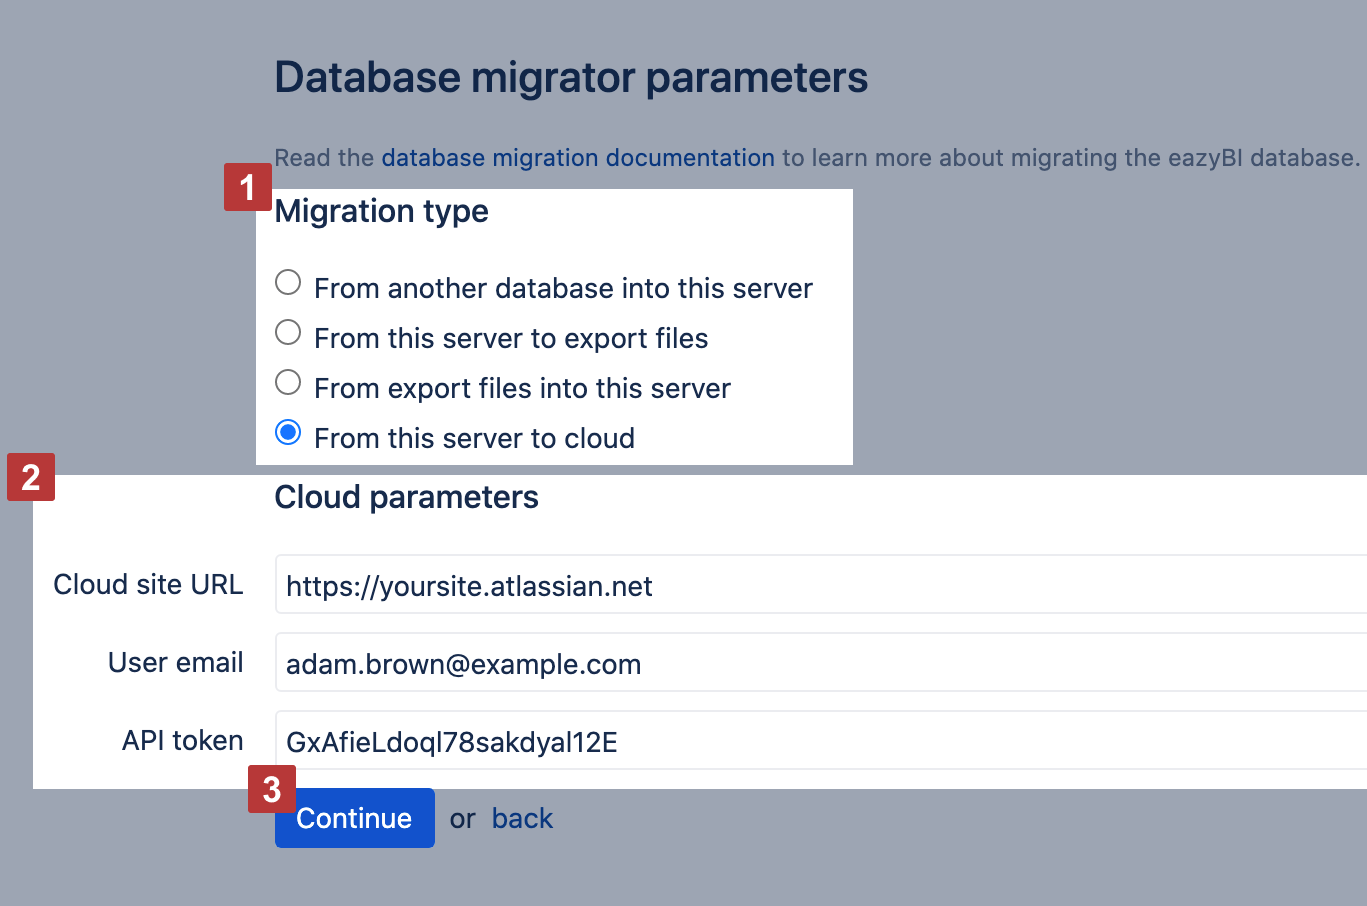Viewport: 1367px width, 906px height.
Task: Go back using the 'back' link
Action: click(x=522, y=818)
